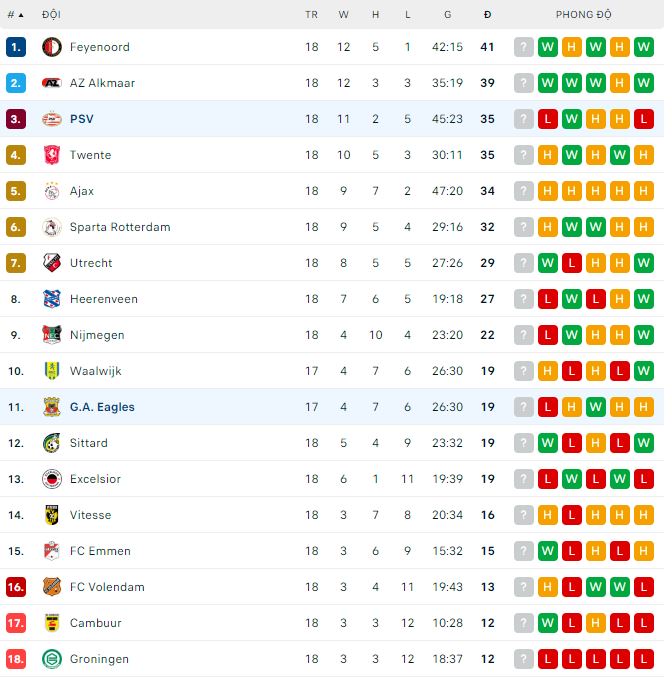Image resolution: width=672 pixels, height=680 pixels.
Task: Click the Ajax club crest icon
Action: [x=52, y=191]
